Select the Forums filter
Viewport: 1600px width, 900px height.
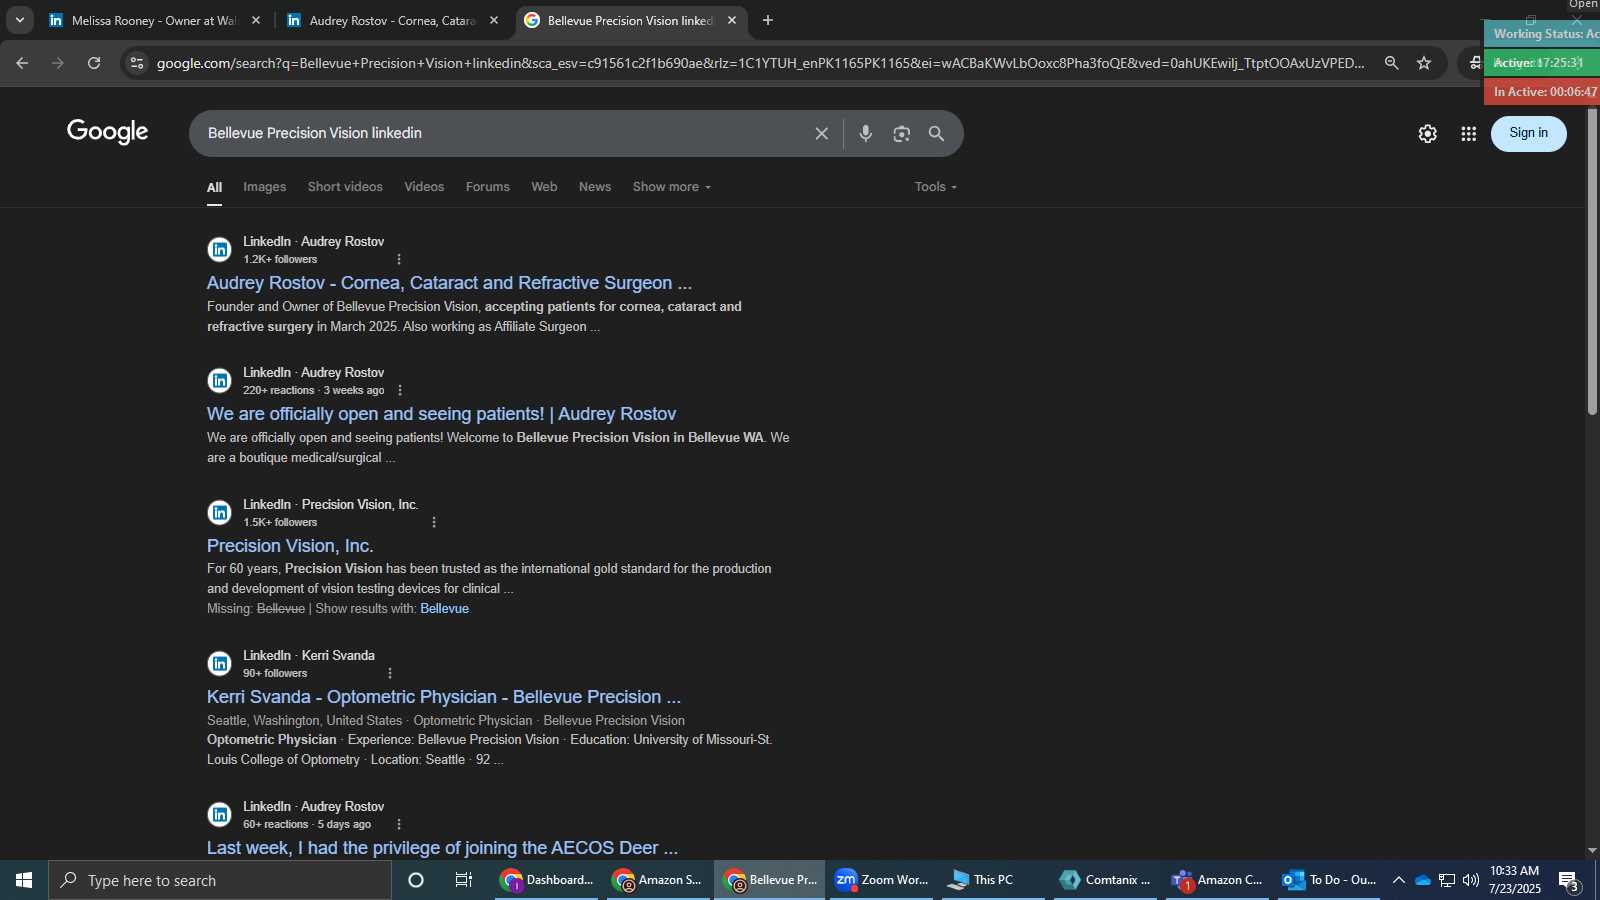pos(488,187)
